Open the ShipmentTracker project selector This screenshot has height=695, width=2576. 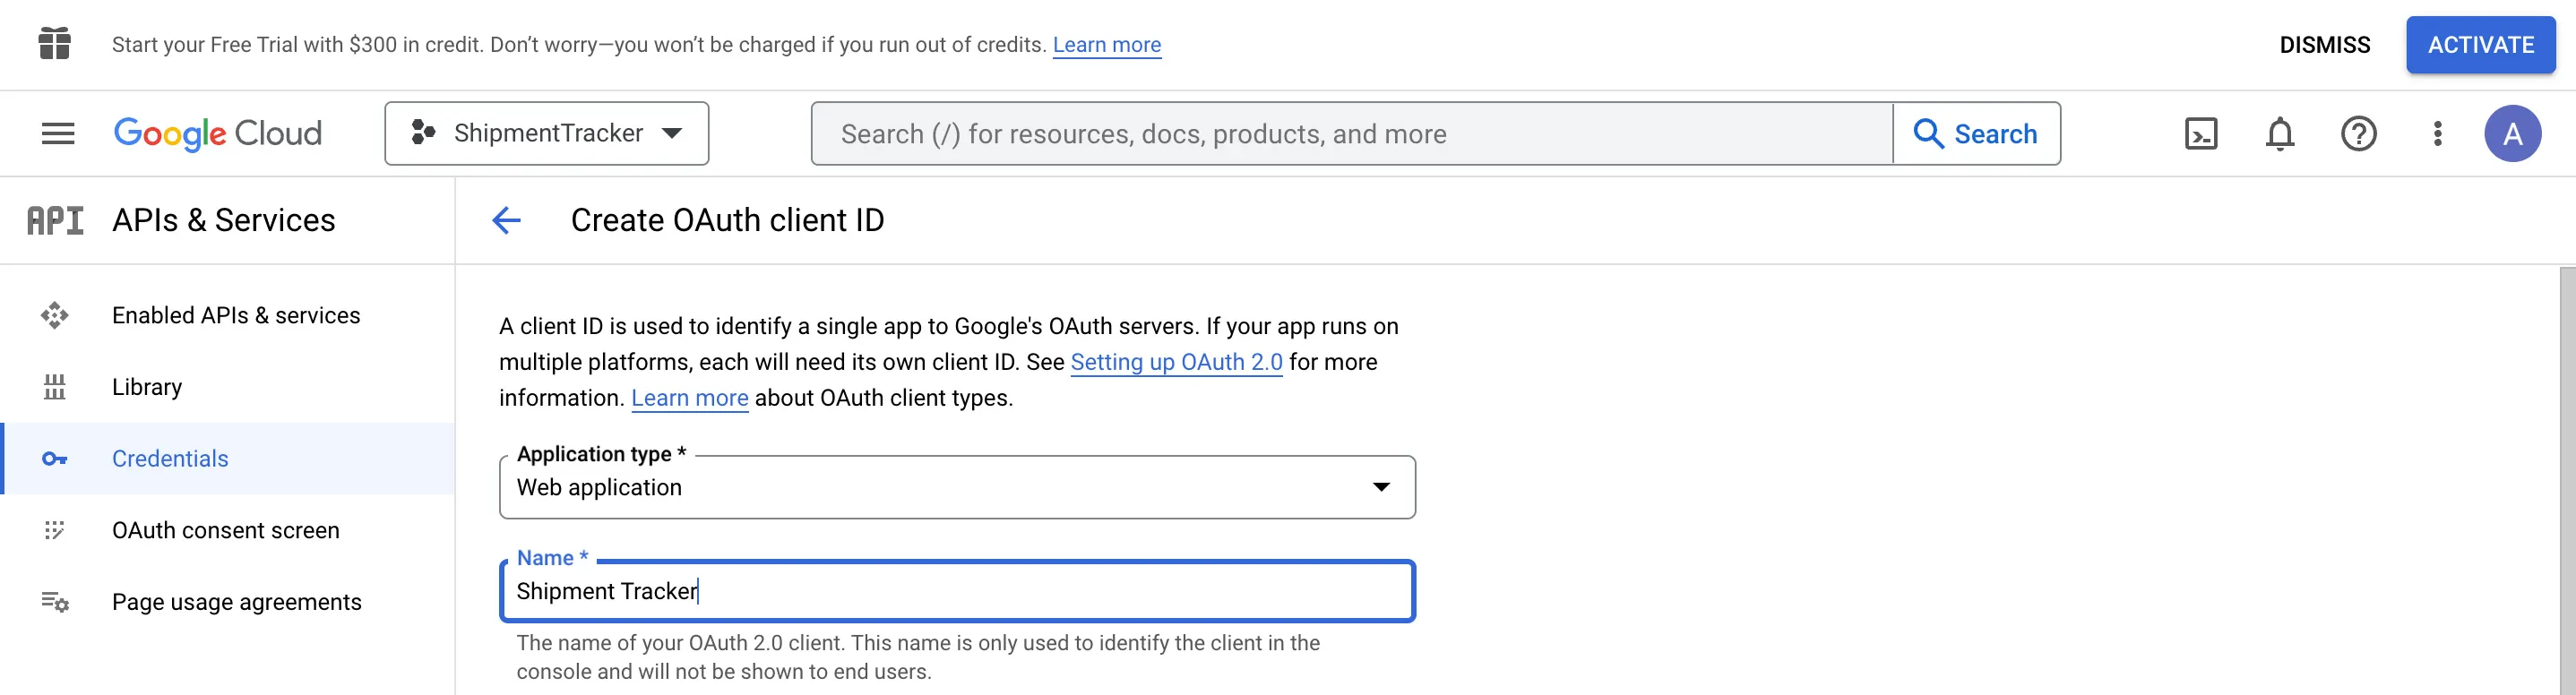pos(547,133)
